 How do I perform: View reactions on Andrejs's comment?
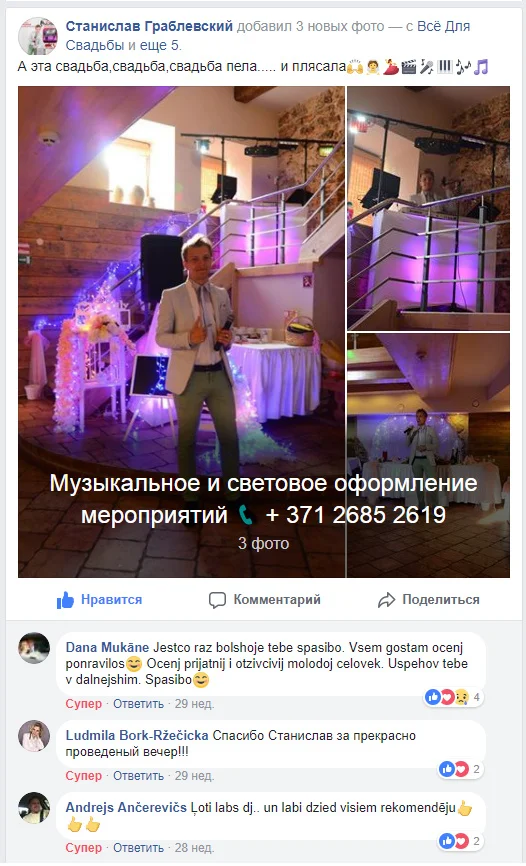[x=461, y=841]
